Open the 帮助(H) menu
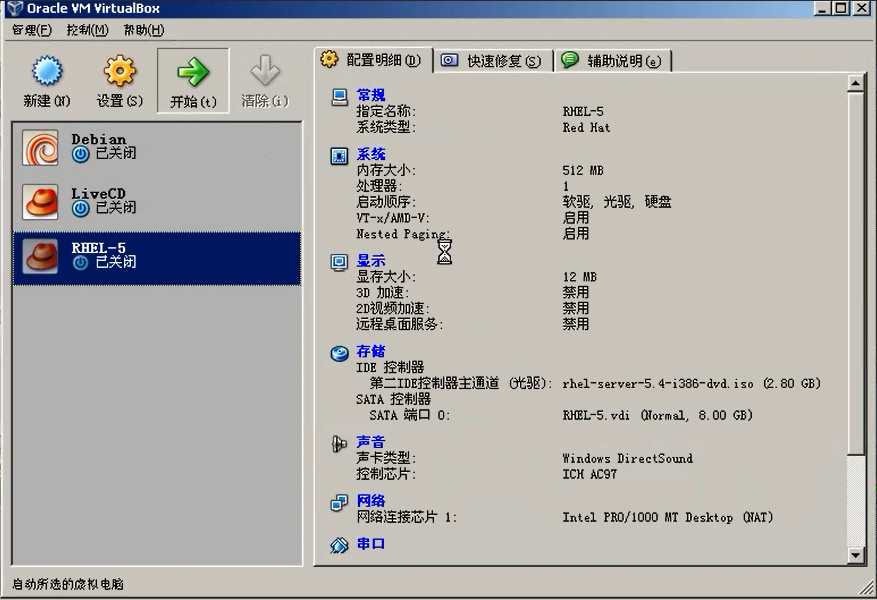The height and width of the screenshot is (600, 877). 144,30
